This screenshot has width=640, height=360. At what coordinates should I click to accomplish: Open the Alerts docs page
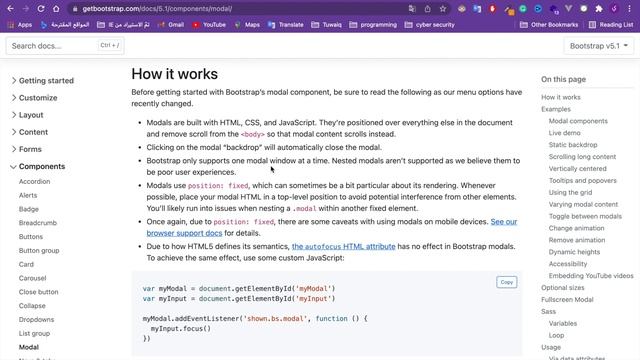[x=28, y=195]
